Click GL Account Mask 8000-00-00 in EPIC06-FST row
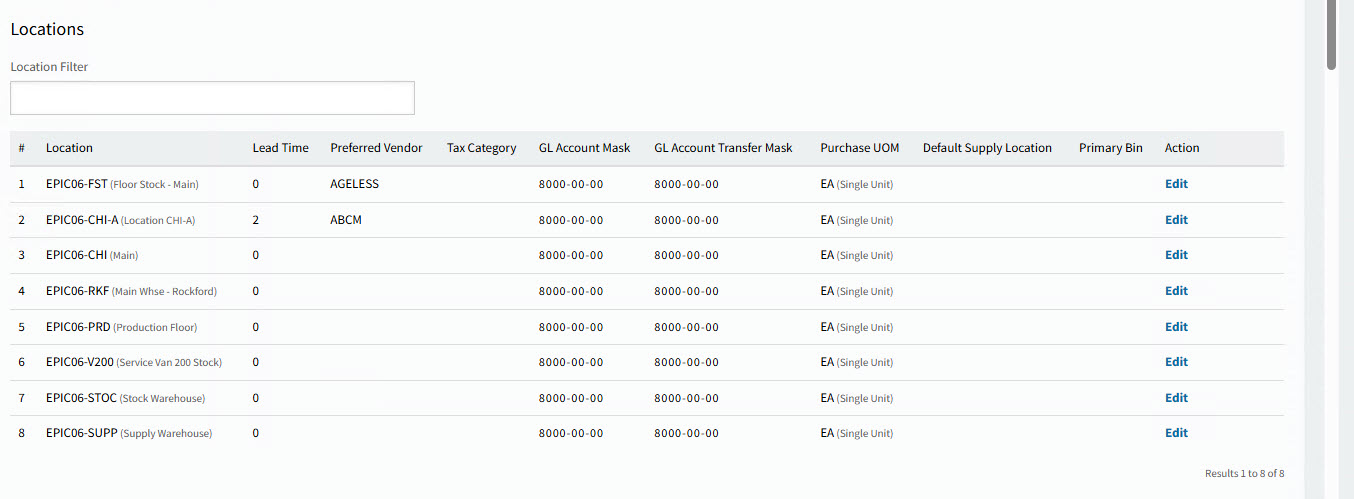The height and width of the screenshot is (499, 1354). 571,184
